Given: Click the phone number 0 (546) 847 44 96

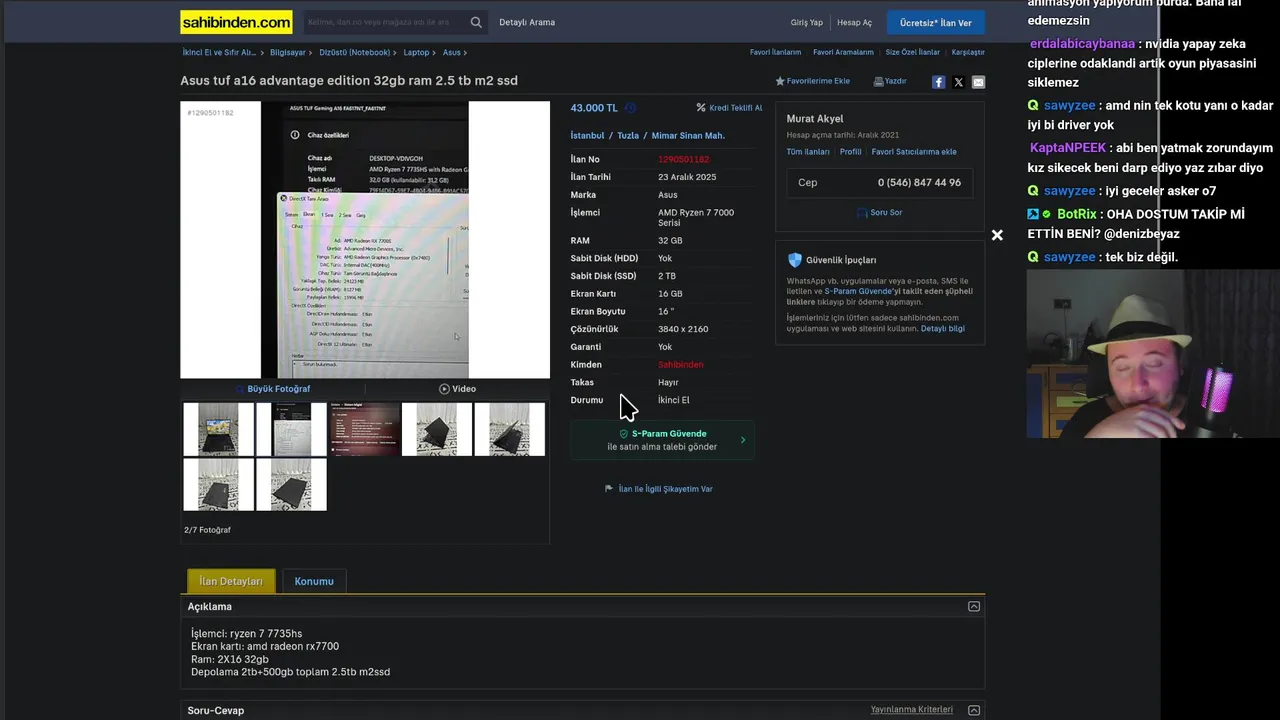Looking at the screenshot, I should [x=919, y=183].
